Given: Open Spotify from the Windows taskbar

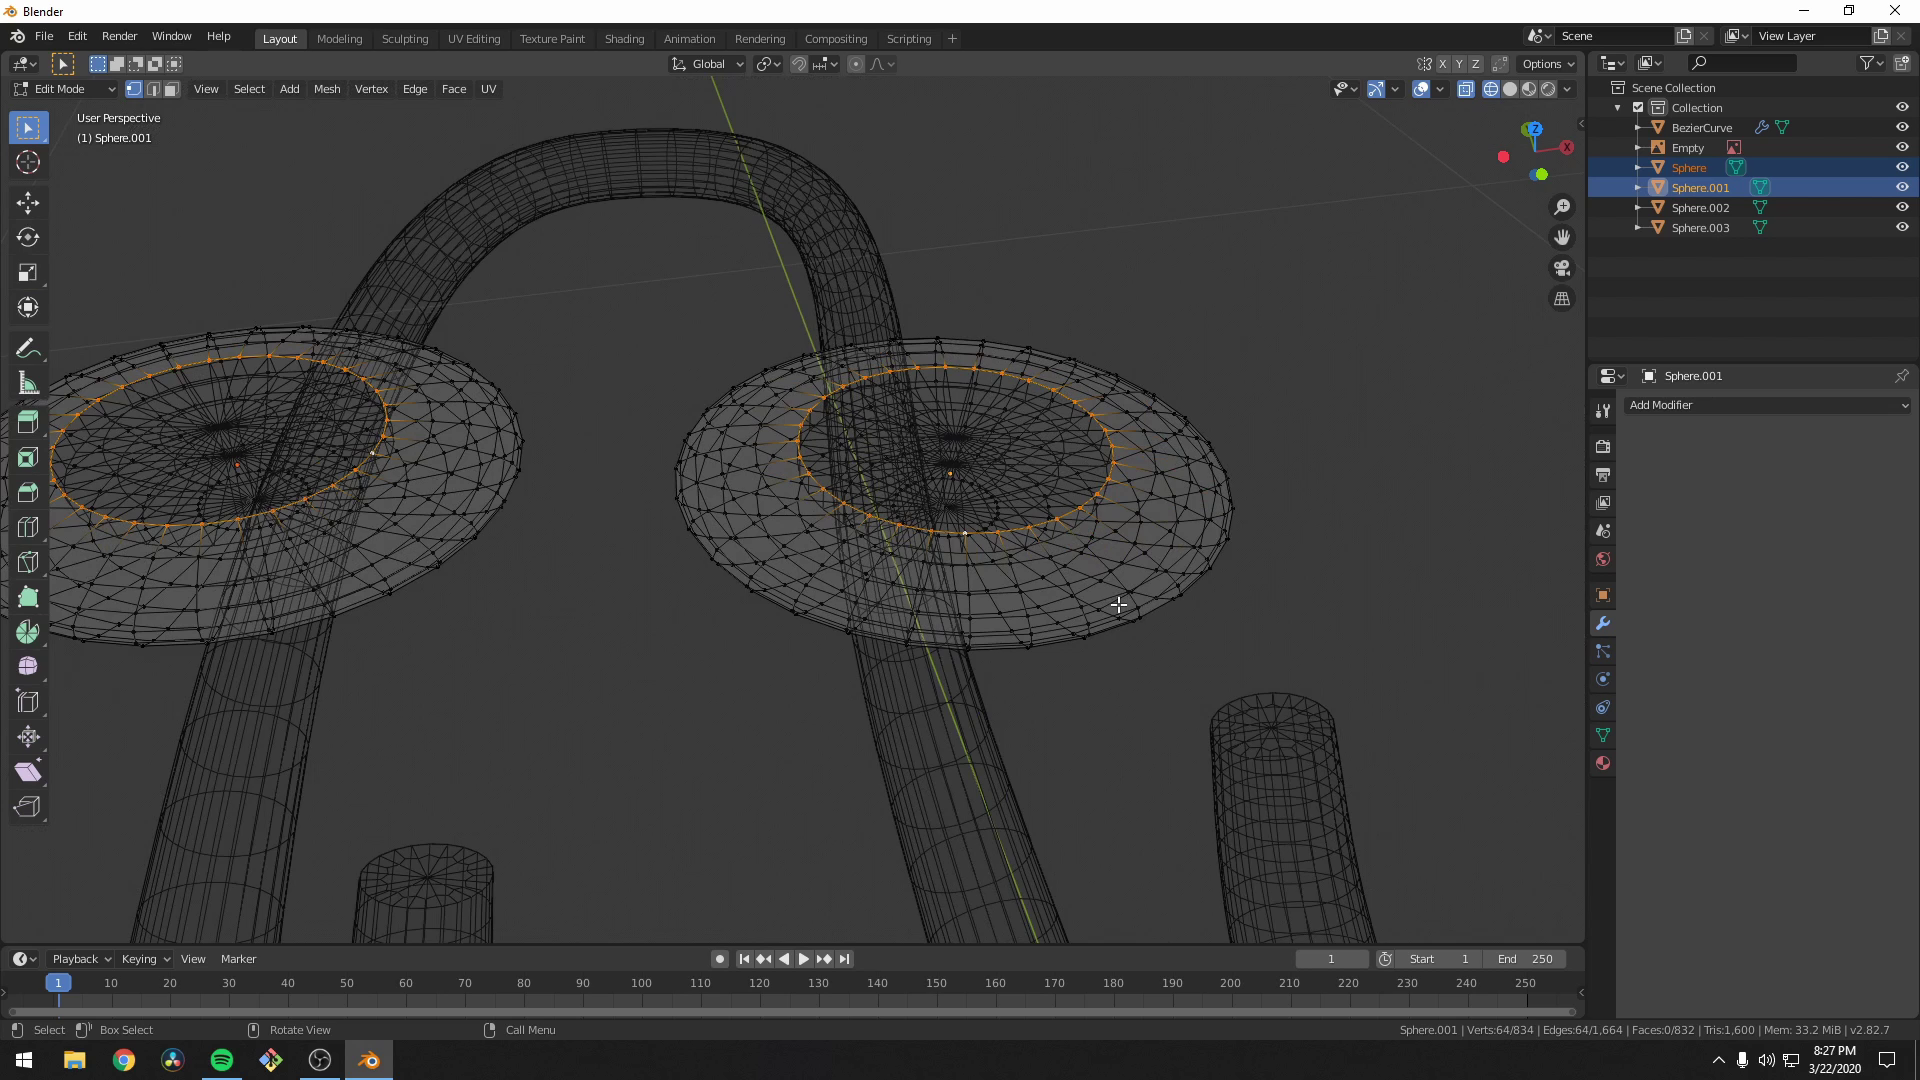Looking at the screenshot, I should coord(221,1059).
